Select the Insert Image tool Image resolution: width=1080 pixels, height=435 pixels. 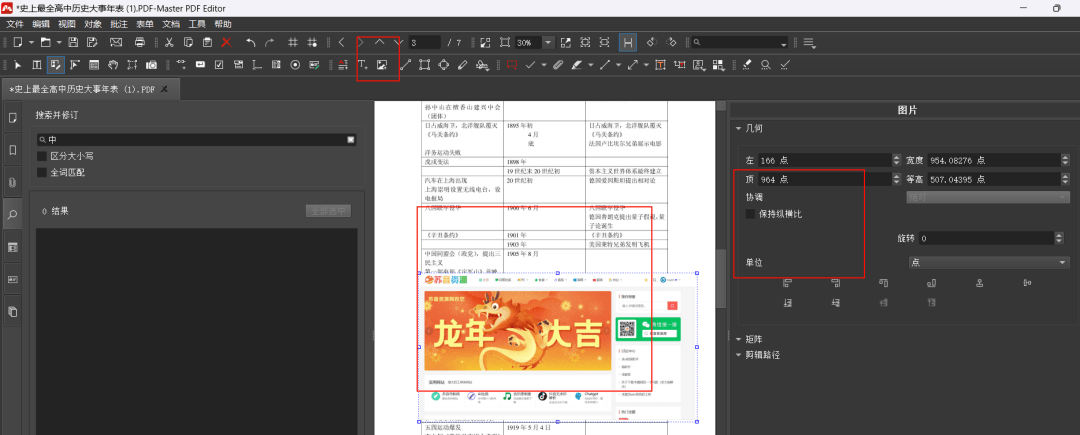(382, 65)
